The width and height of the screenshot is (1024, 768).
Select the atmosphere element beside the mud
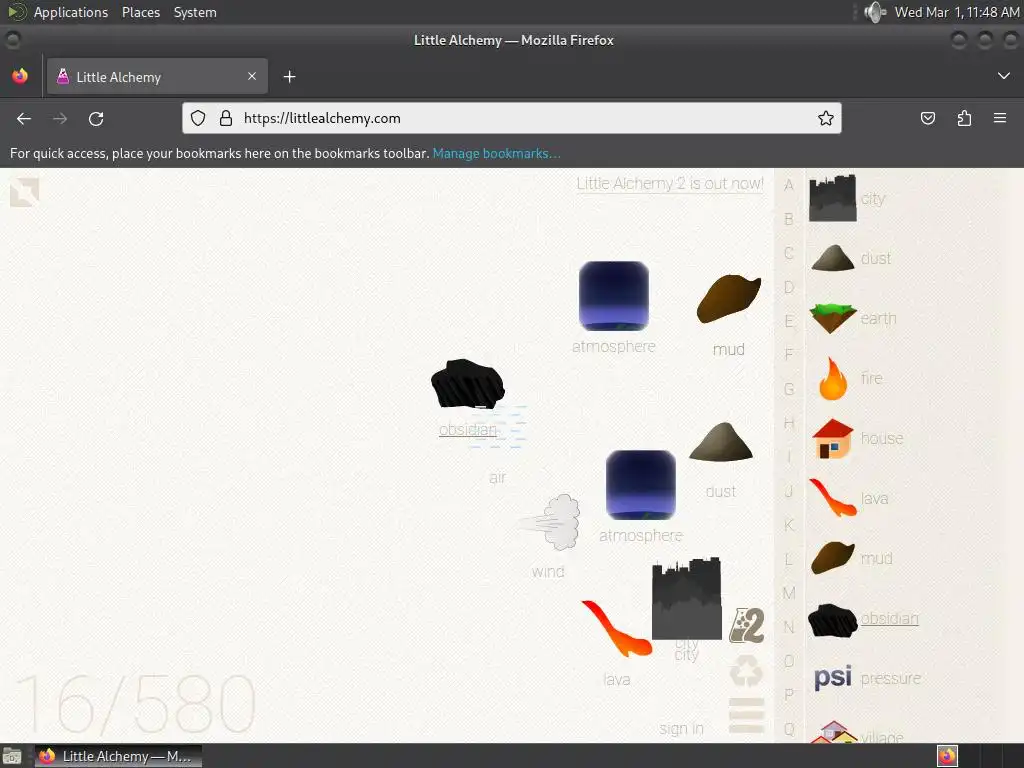[x=614, y=296]
